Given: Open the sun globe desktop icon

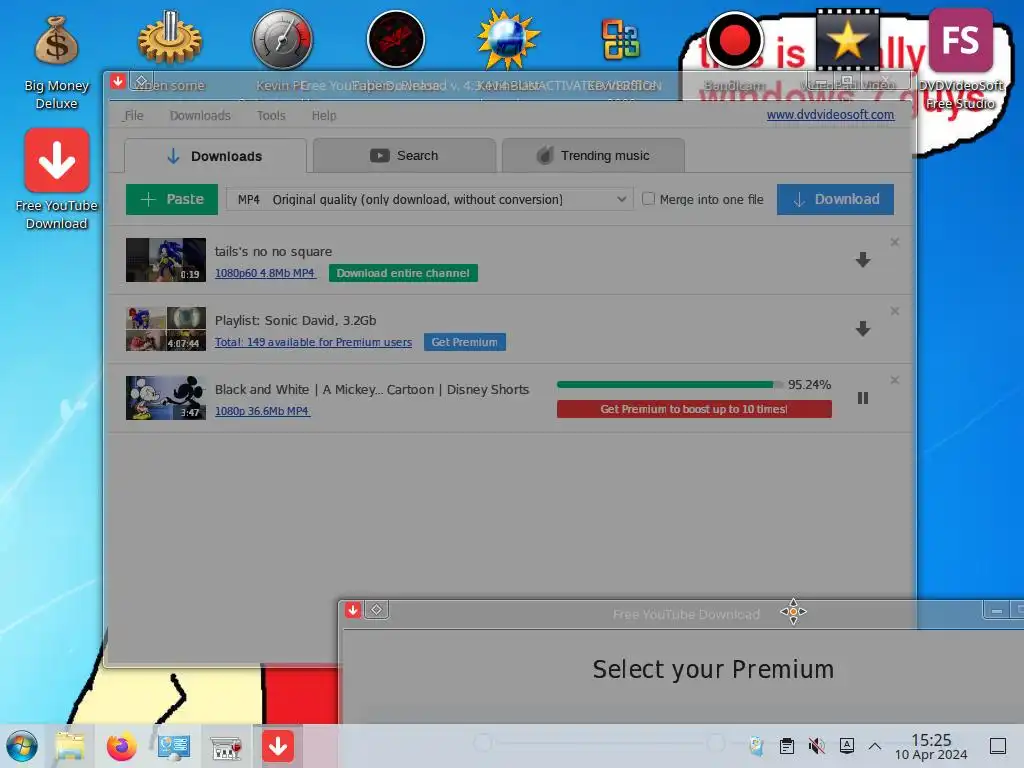Looking at the screenshot, I should point(508,39).
